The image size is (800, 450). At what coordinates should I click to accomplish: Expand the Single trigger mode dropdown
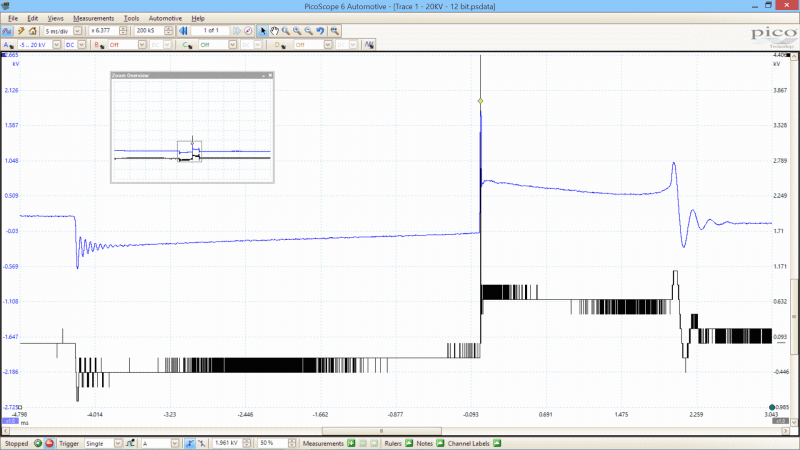point(118,443)
